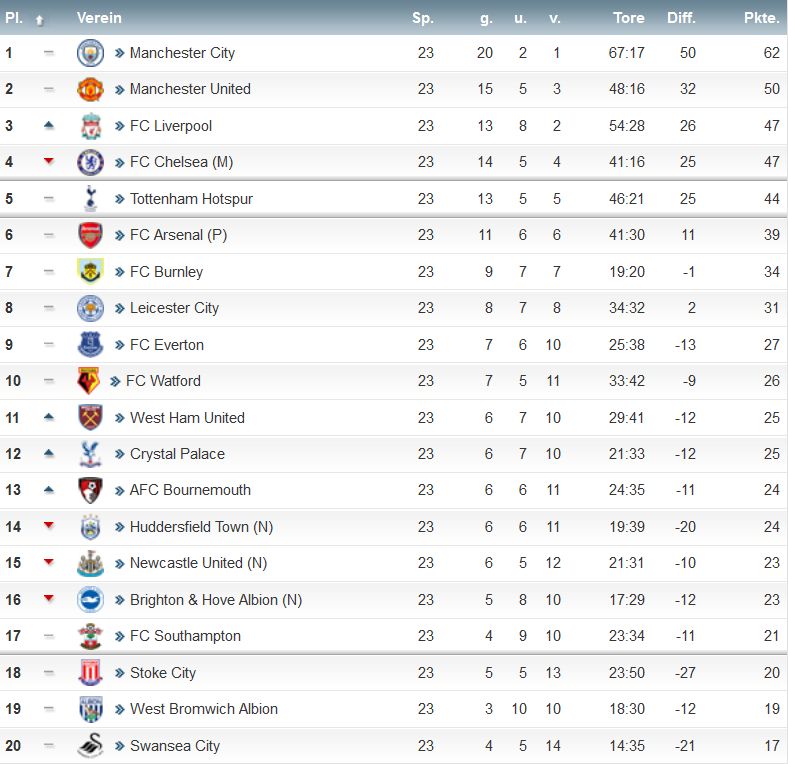This screenshot has width=788, height=764.
Task: Open the Leicester City team link
Action: coord(174,308)
